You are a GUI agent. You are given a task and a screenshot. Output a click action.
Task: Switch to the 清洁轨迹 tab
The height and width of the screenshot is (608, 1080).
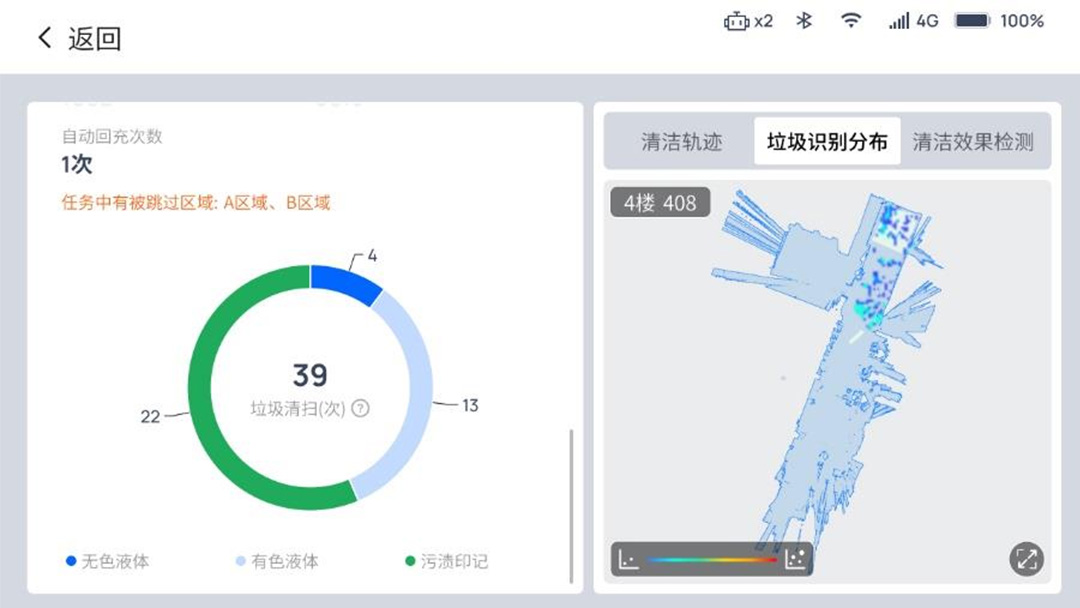(681, 142)
